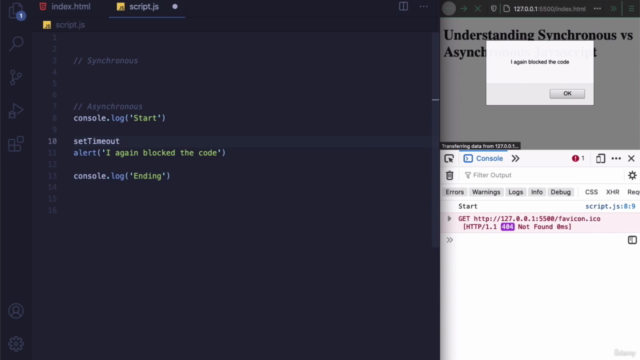
Task: Stop loading page in browser
Action: click(x=478, y=9)
